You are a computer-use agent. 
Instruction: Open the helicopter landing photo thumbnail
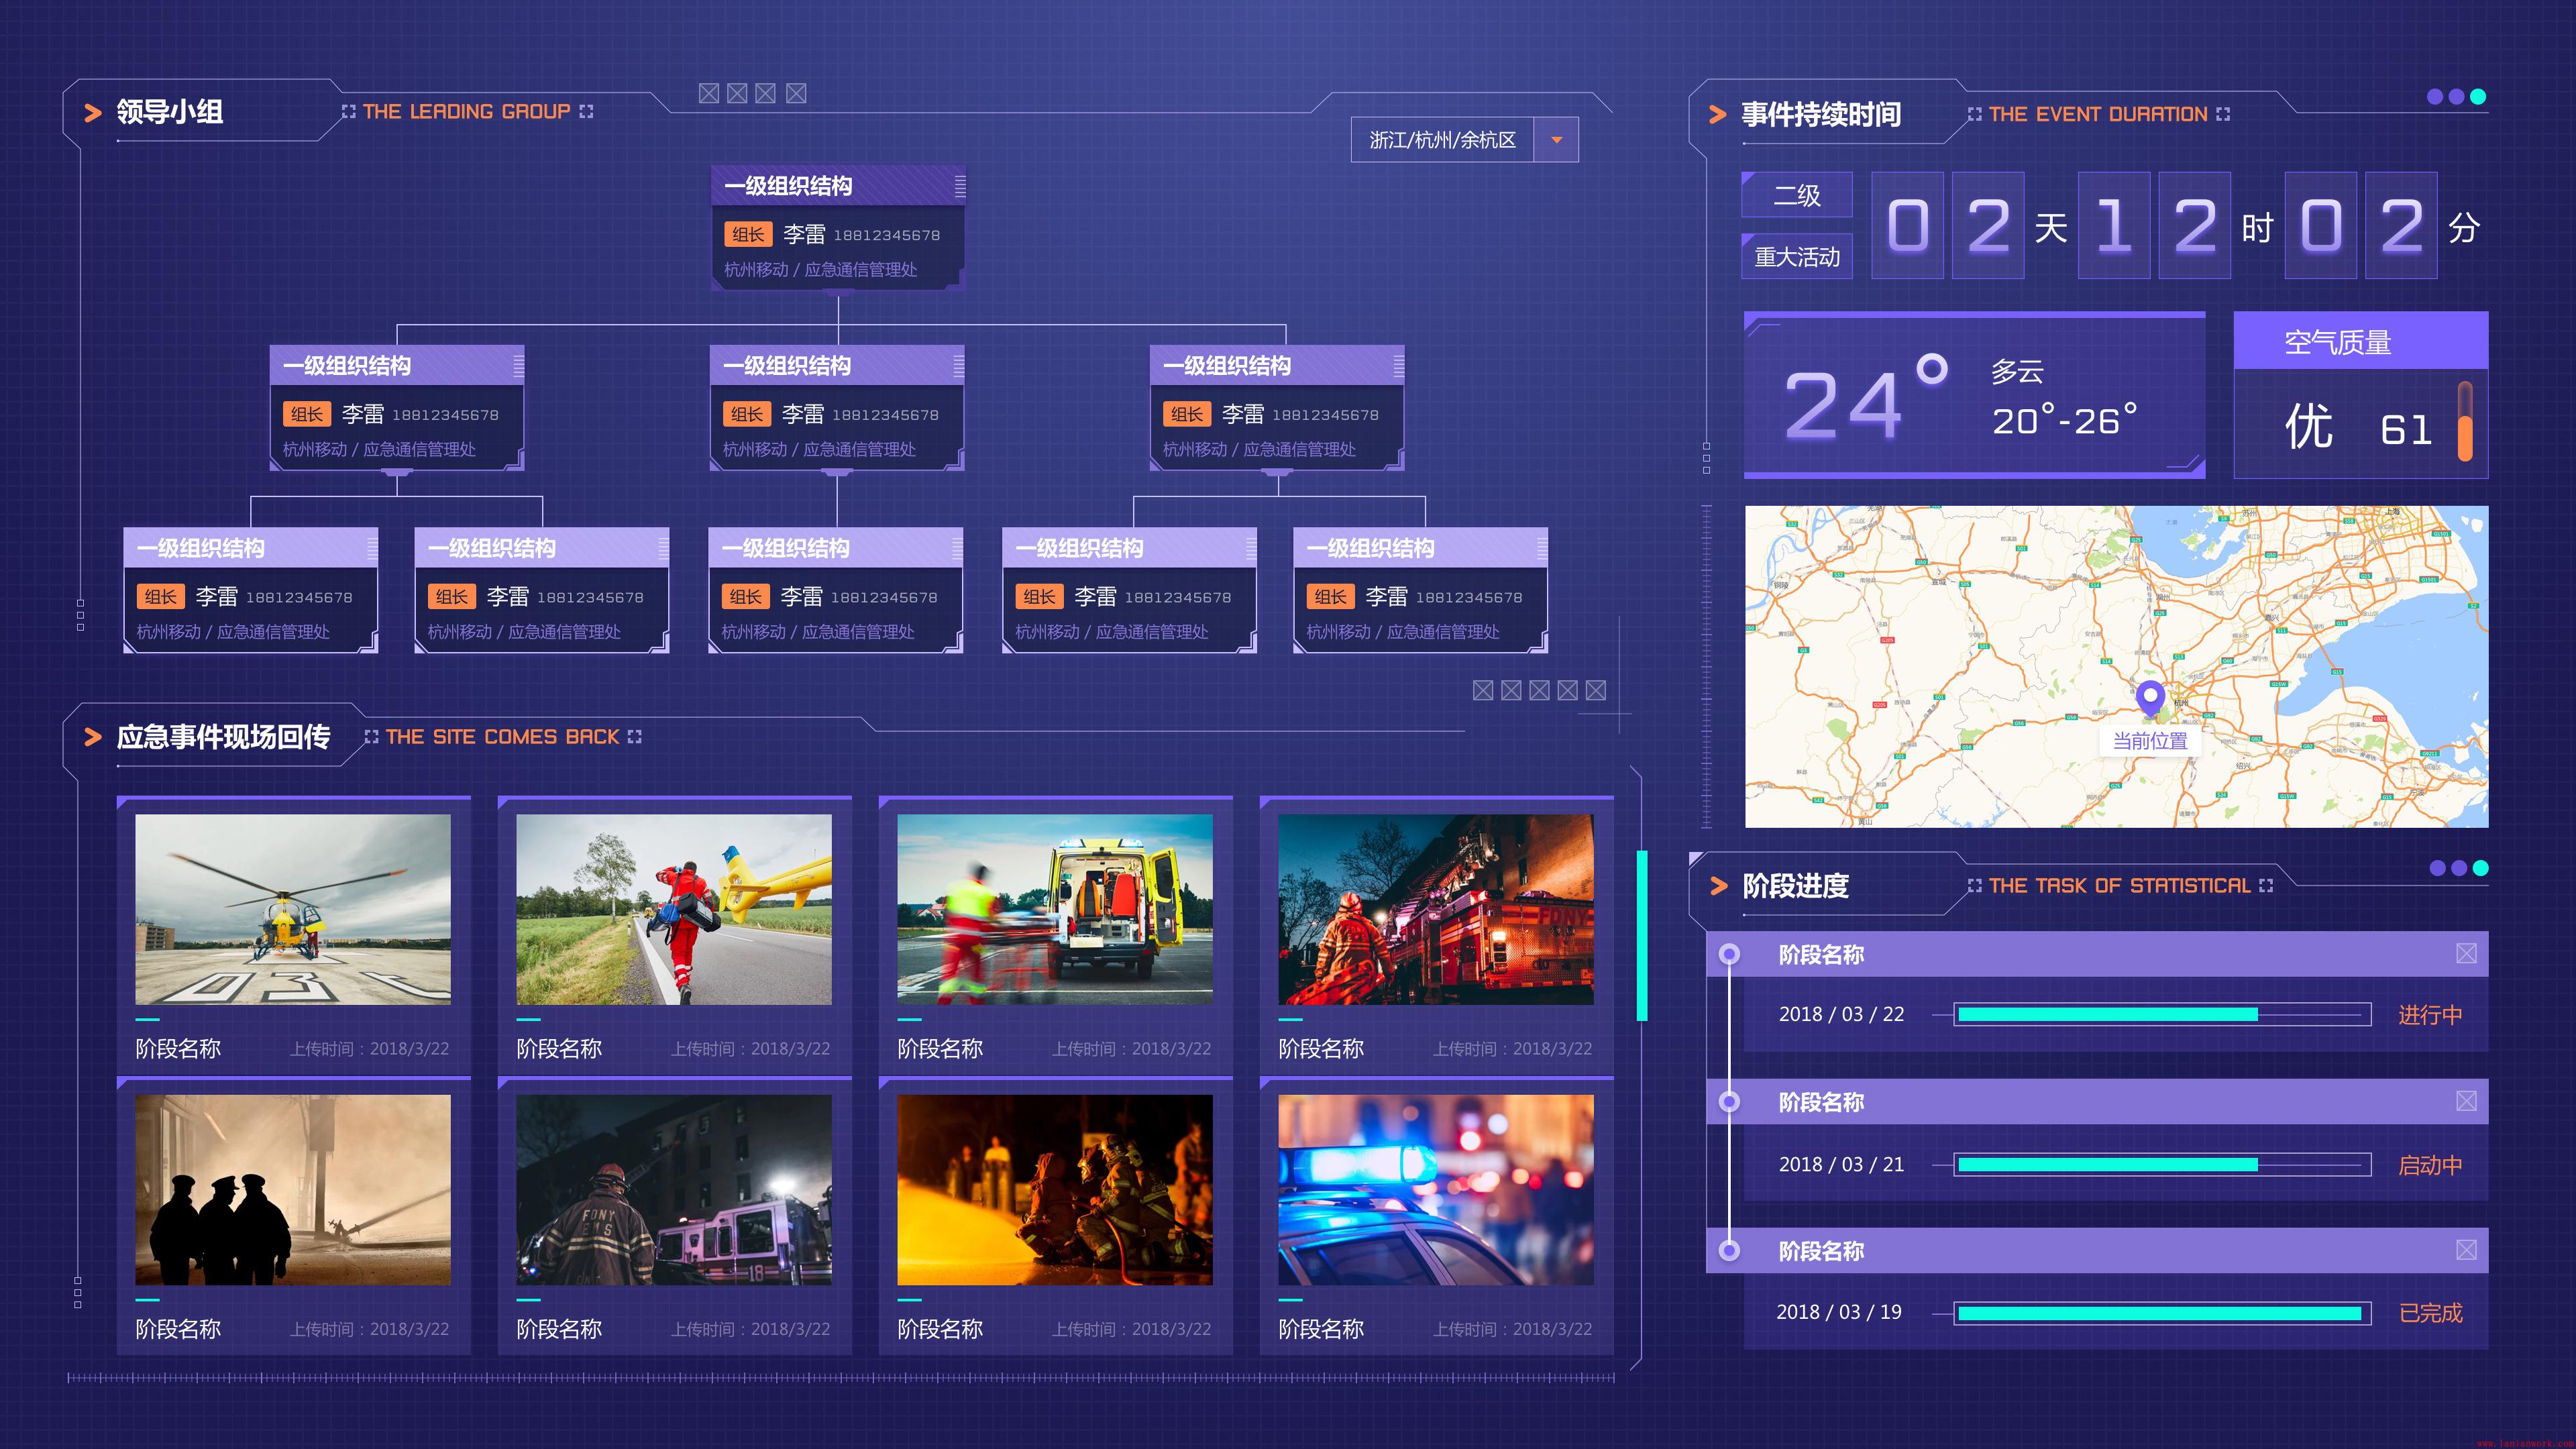click(293, 909)
